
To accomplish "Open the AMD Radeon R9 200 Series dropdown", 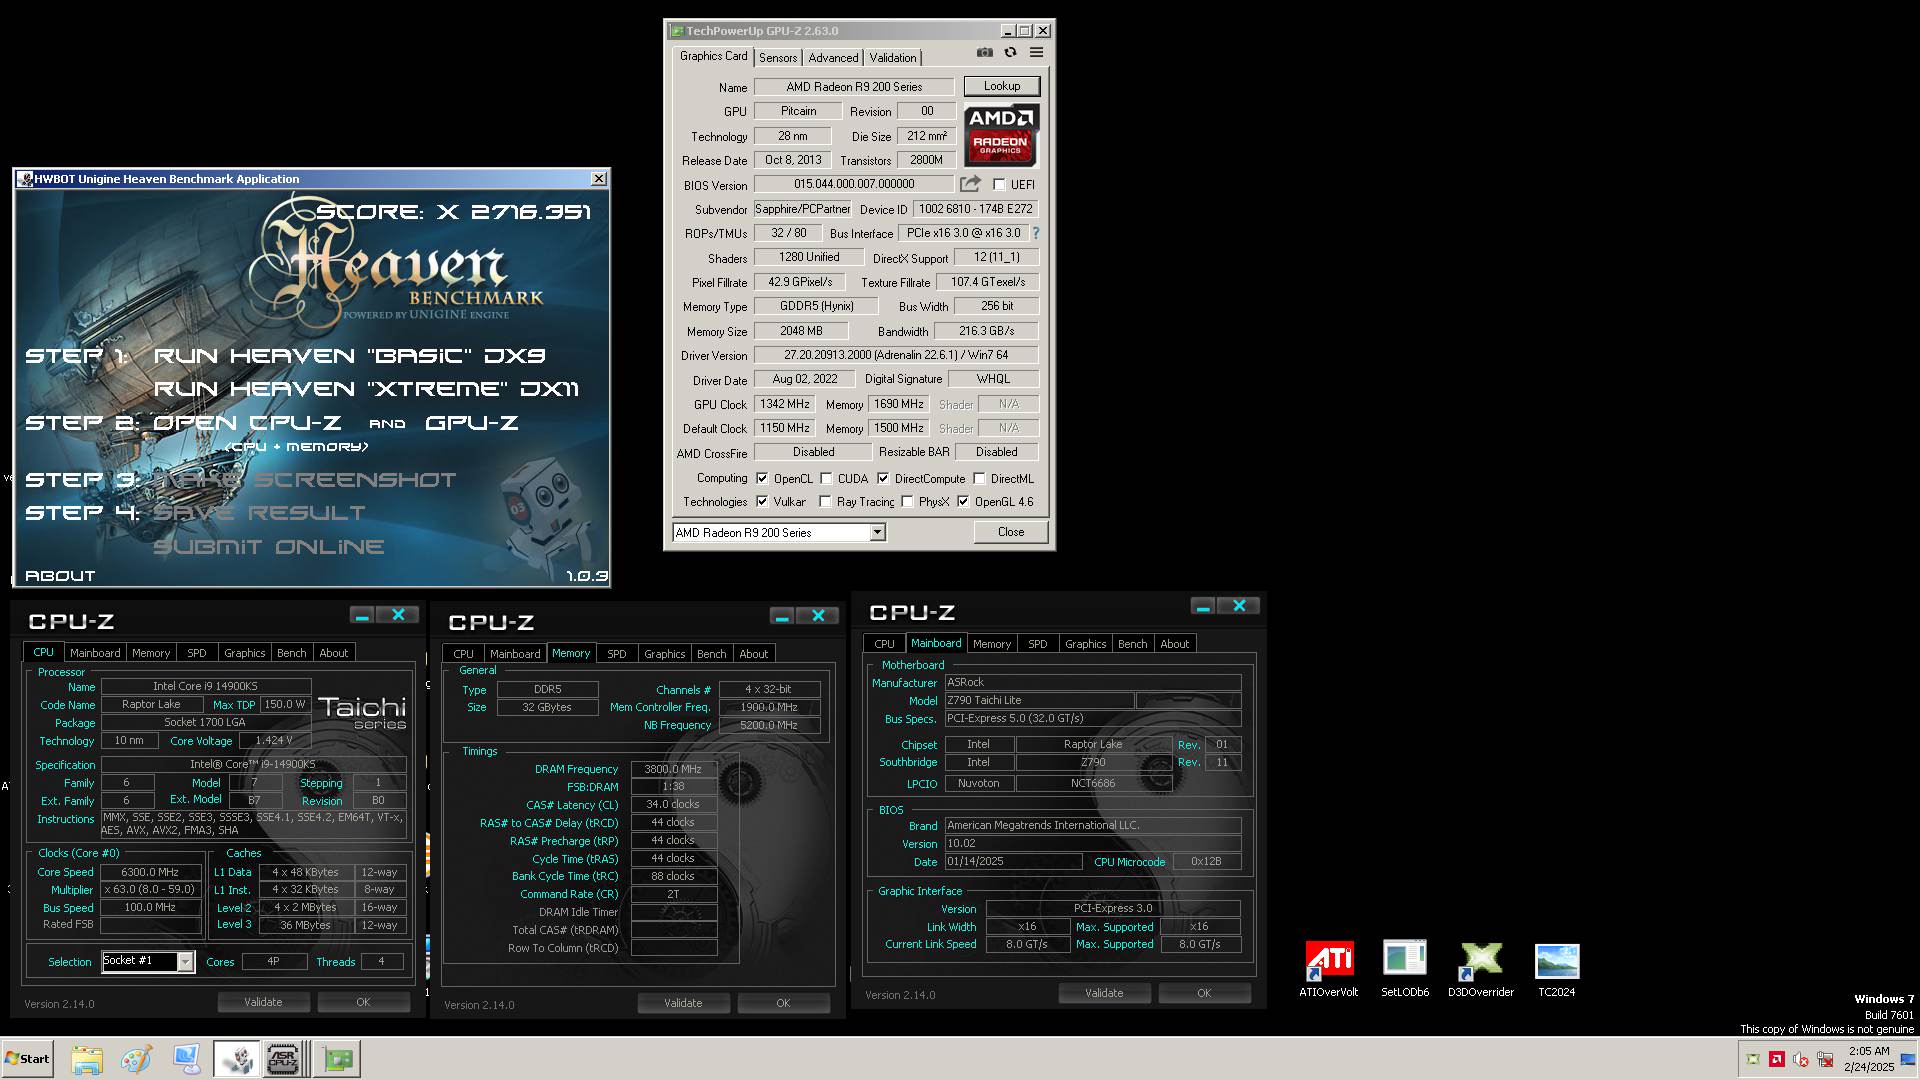I will (x=779, y=533).
